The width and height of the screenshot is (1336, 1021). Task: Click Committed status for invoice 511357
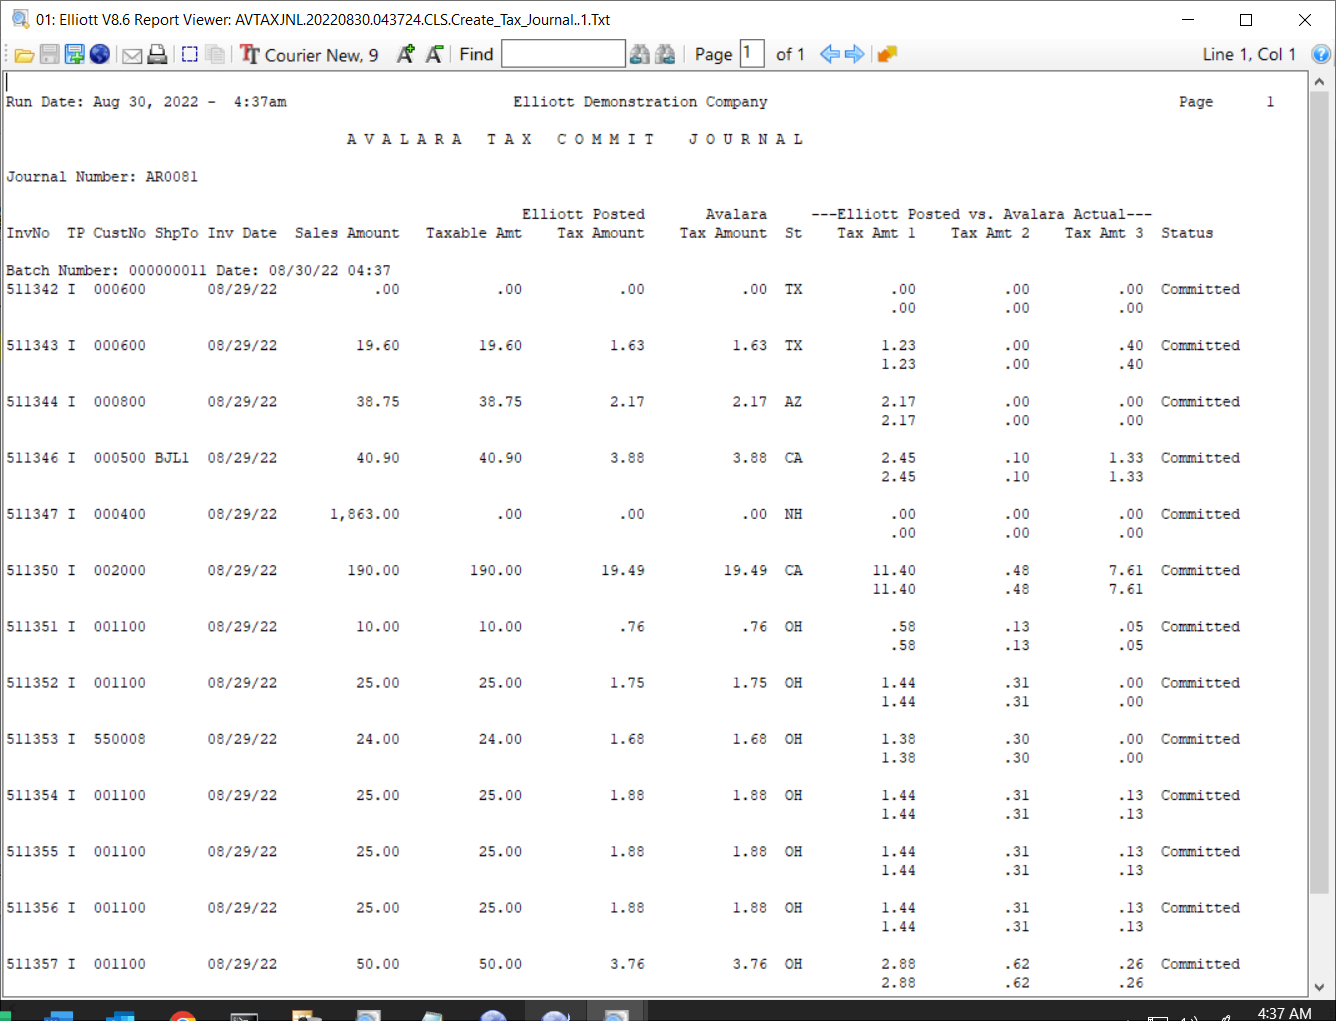pos(1200,964)
